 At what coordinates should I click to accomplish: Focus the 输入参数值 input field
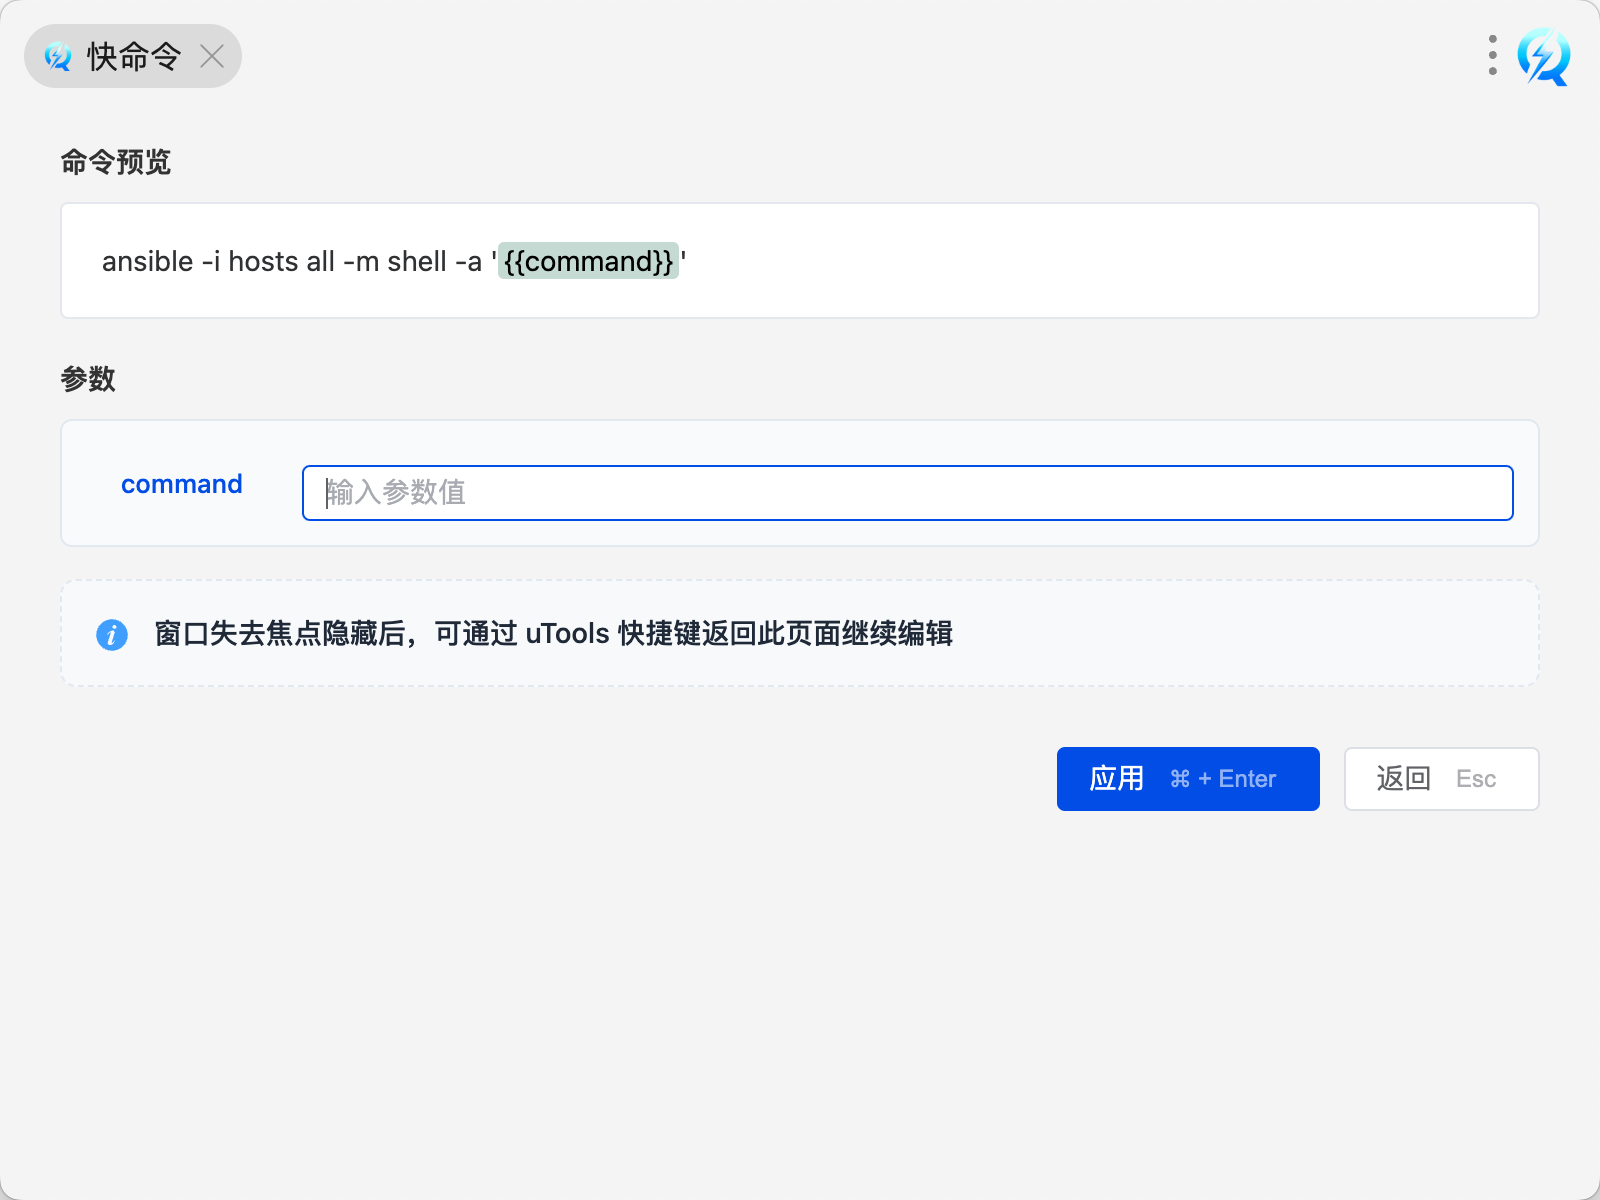pyautogui.click(x=907, y=493)
